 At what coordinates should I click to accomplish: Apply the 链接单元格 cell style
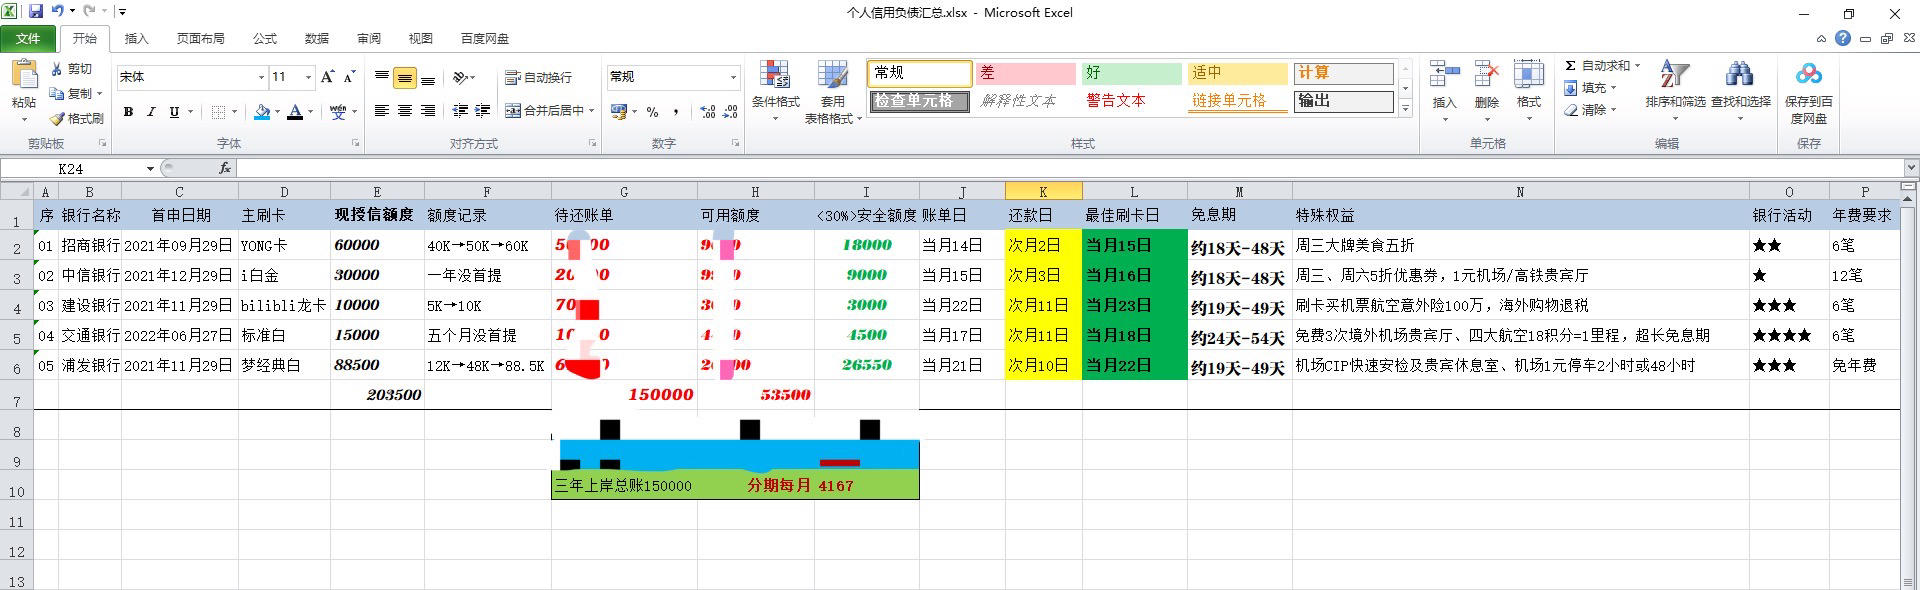pyautogui.click(x=1237, y=101)
